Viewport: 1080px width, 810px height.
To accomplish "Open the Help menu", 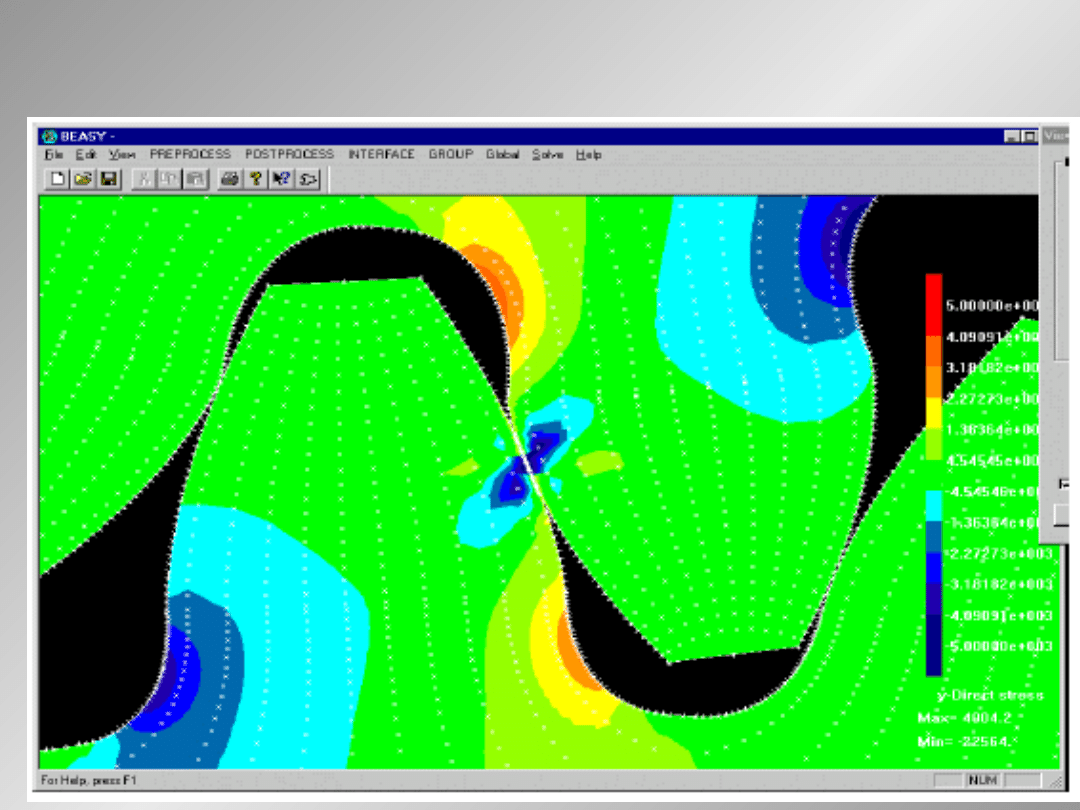I will [588, 155].
